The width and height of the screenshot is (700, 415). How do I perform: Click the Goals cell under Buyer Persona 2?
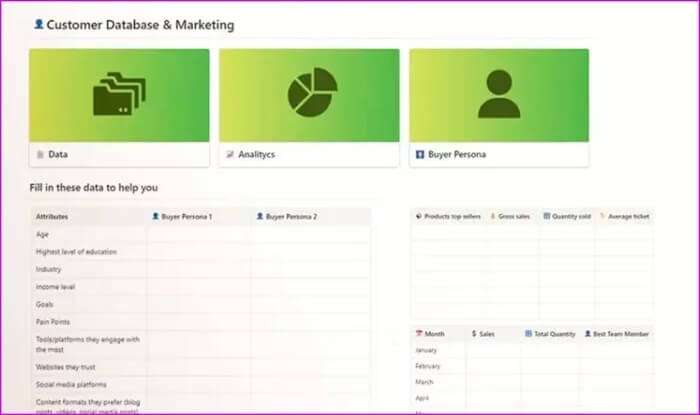(x=310, y=304)
